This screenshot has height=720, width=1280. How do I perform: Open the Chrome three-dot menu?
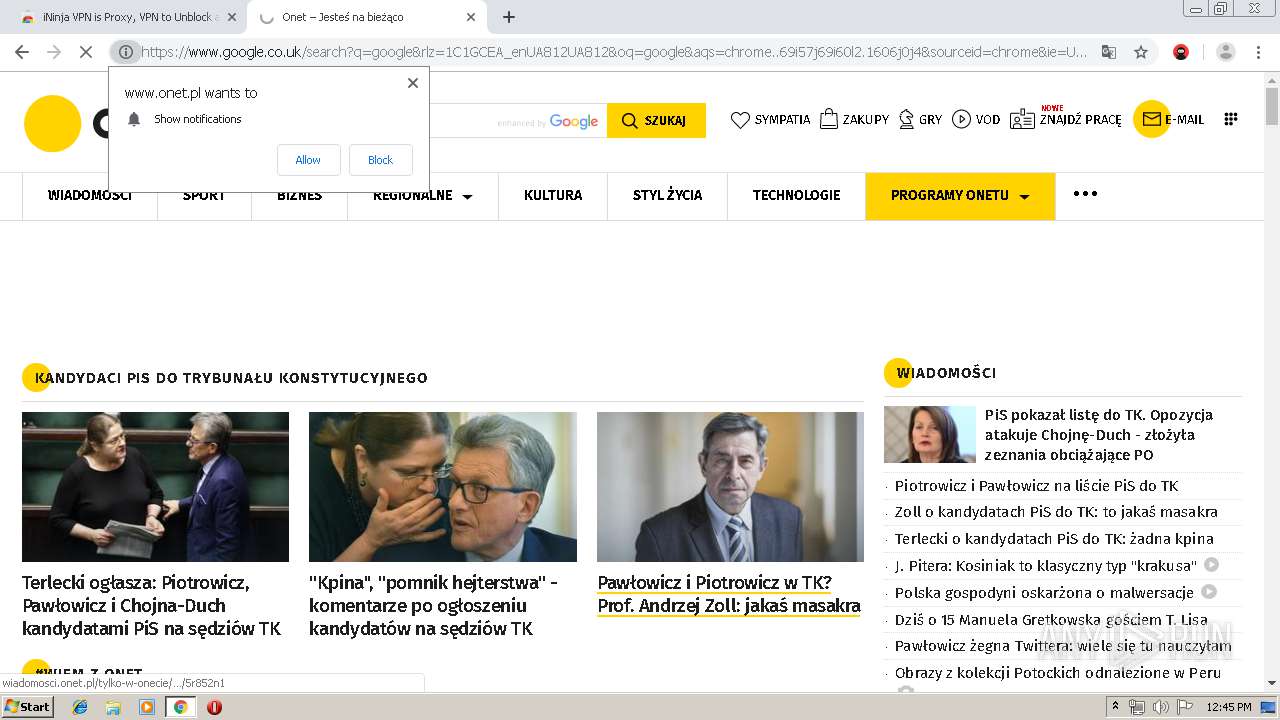click(1260, 52)
